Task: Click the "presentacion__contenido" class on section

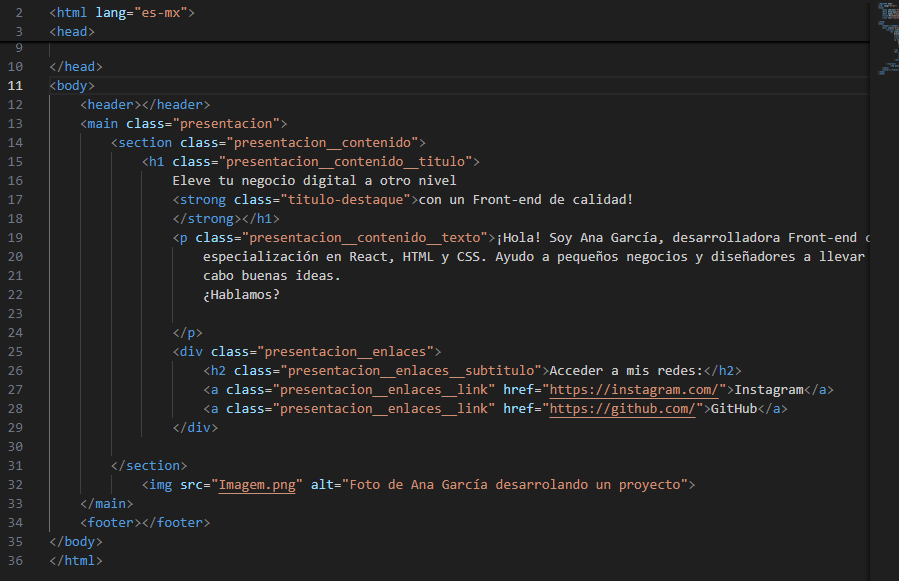Action: coord(322,142)
